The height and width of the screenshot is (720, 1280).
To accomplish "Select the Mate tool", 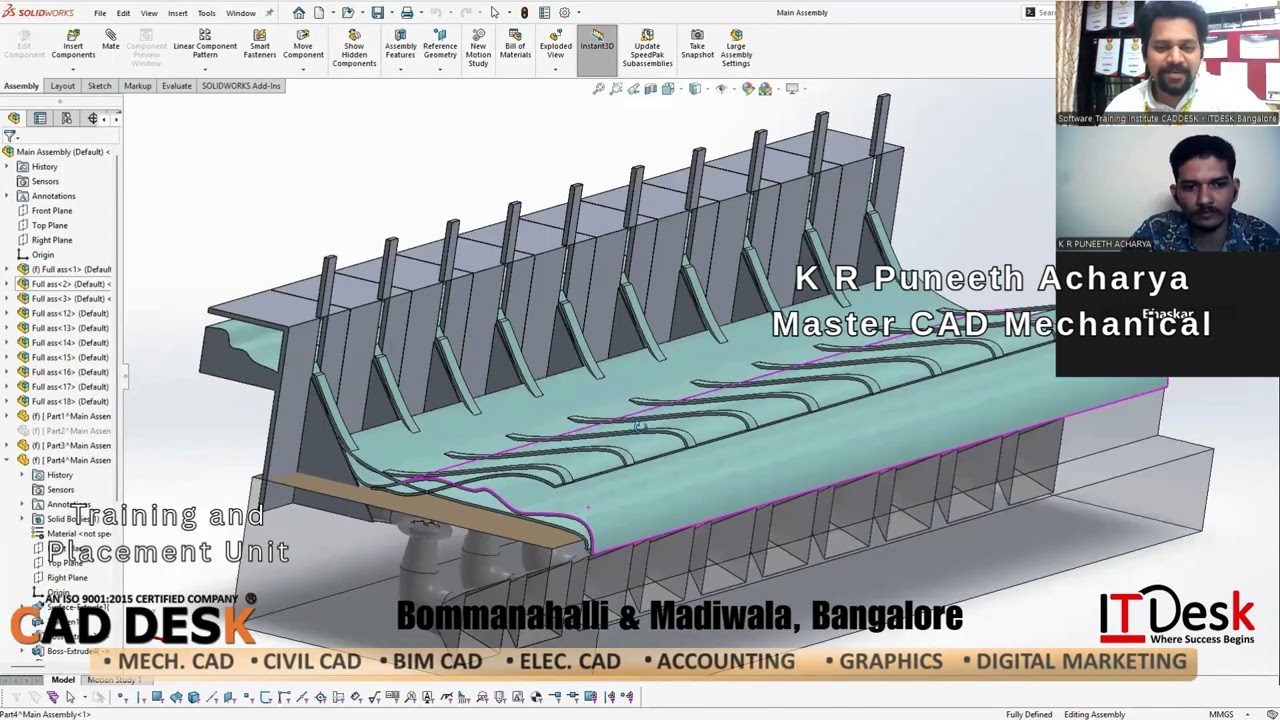I will (x=110, y=40).
